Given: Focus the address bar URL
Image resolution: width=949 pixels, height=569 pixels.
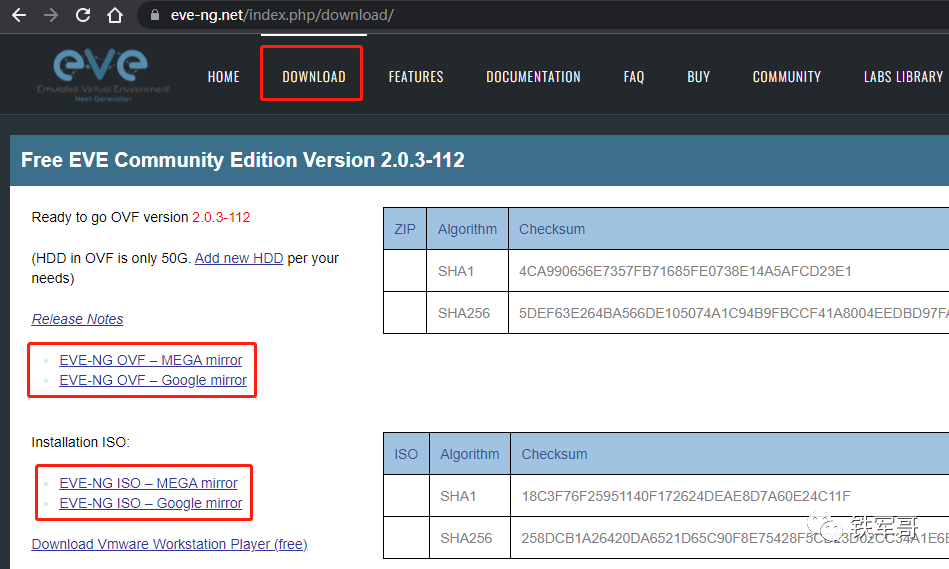Looking at the screenshot, I should click(x=282, y=15).
